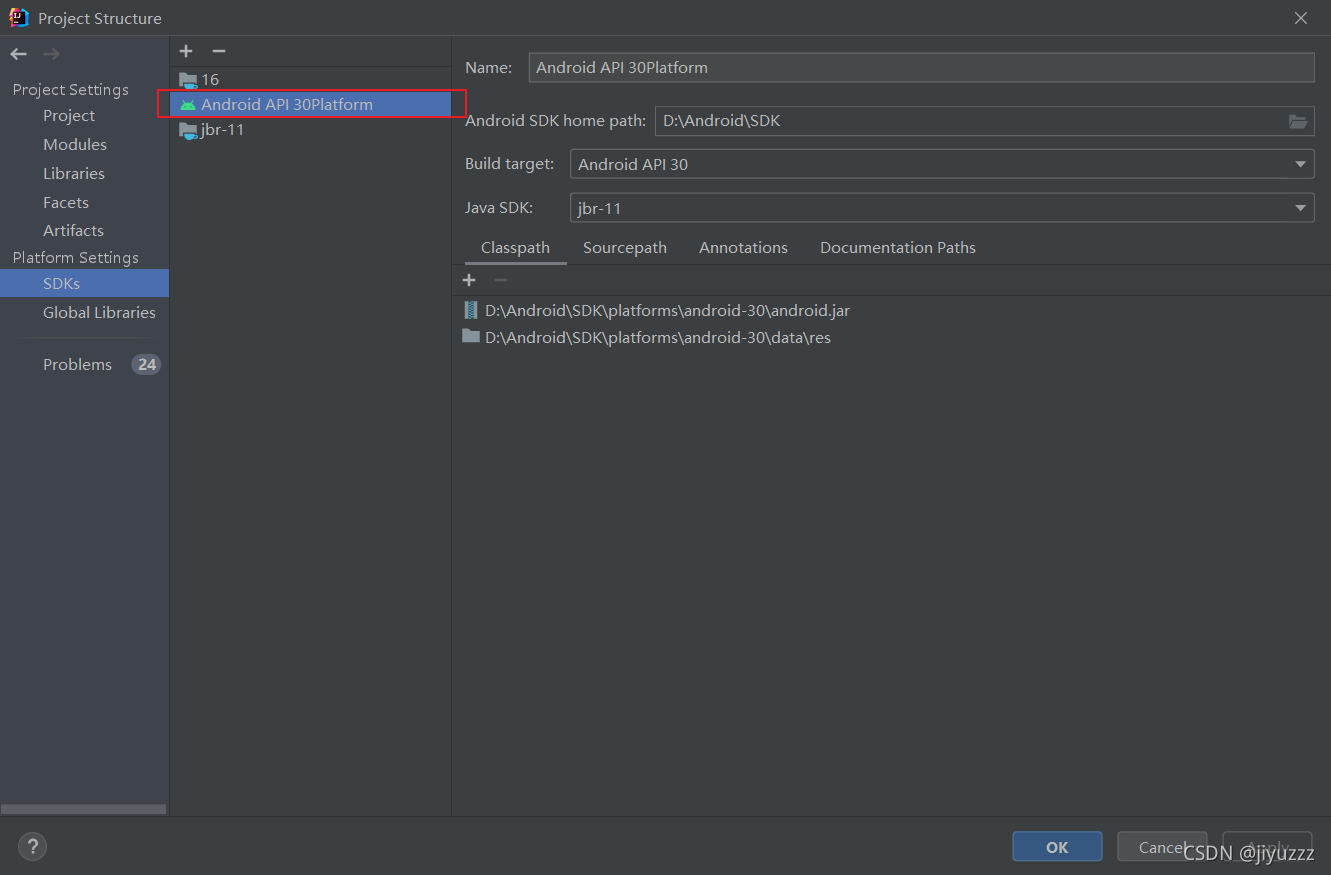Screen dimensions: 1331x875
Task: Open the Modules settings page
Action: (75, 144)
